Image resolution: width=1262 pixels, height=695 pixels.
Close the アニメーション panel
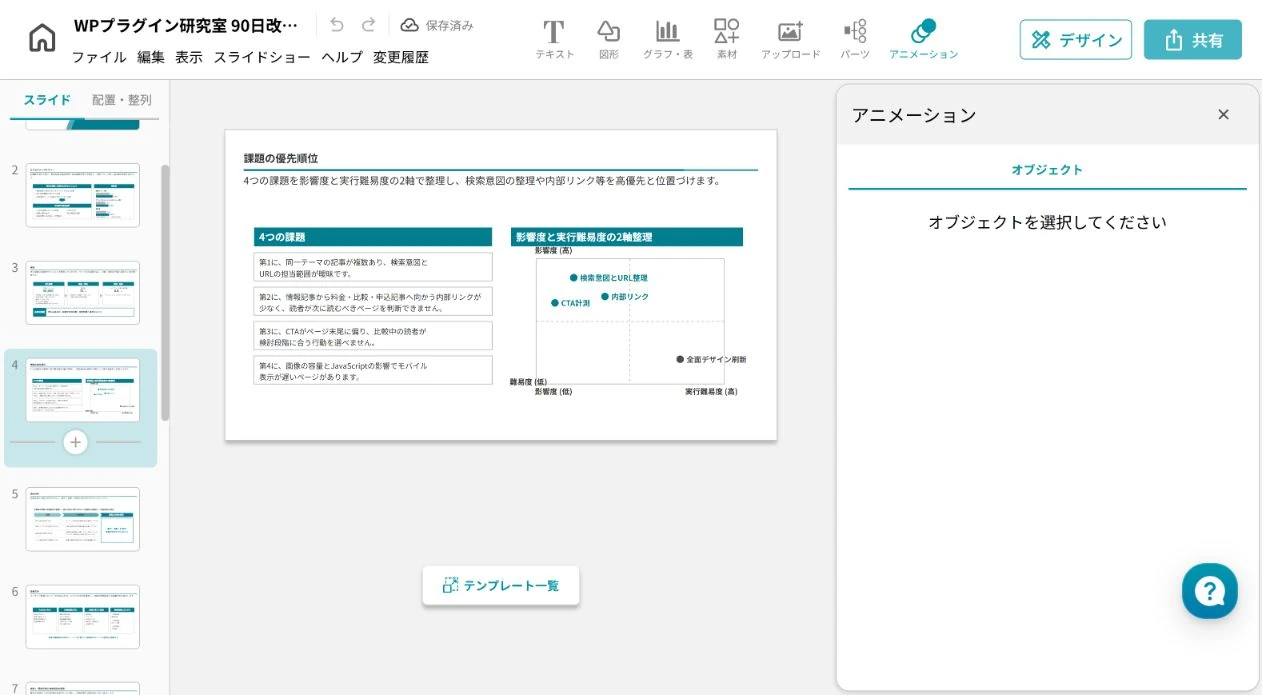[x=1223, y=114]
